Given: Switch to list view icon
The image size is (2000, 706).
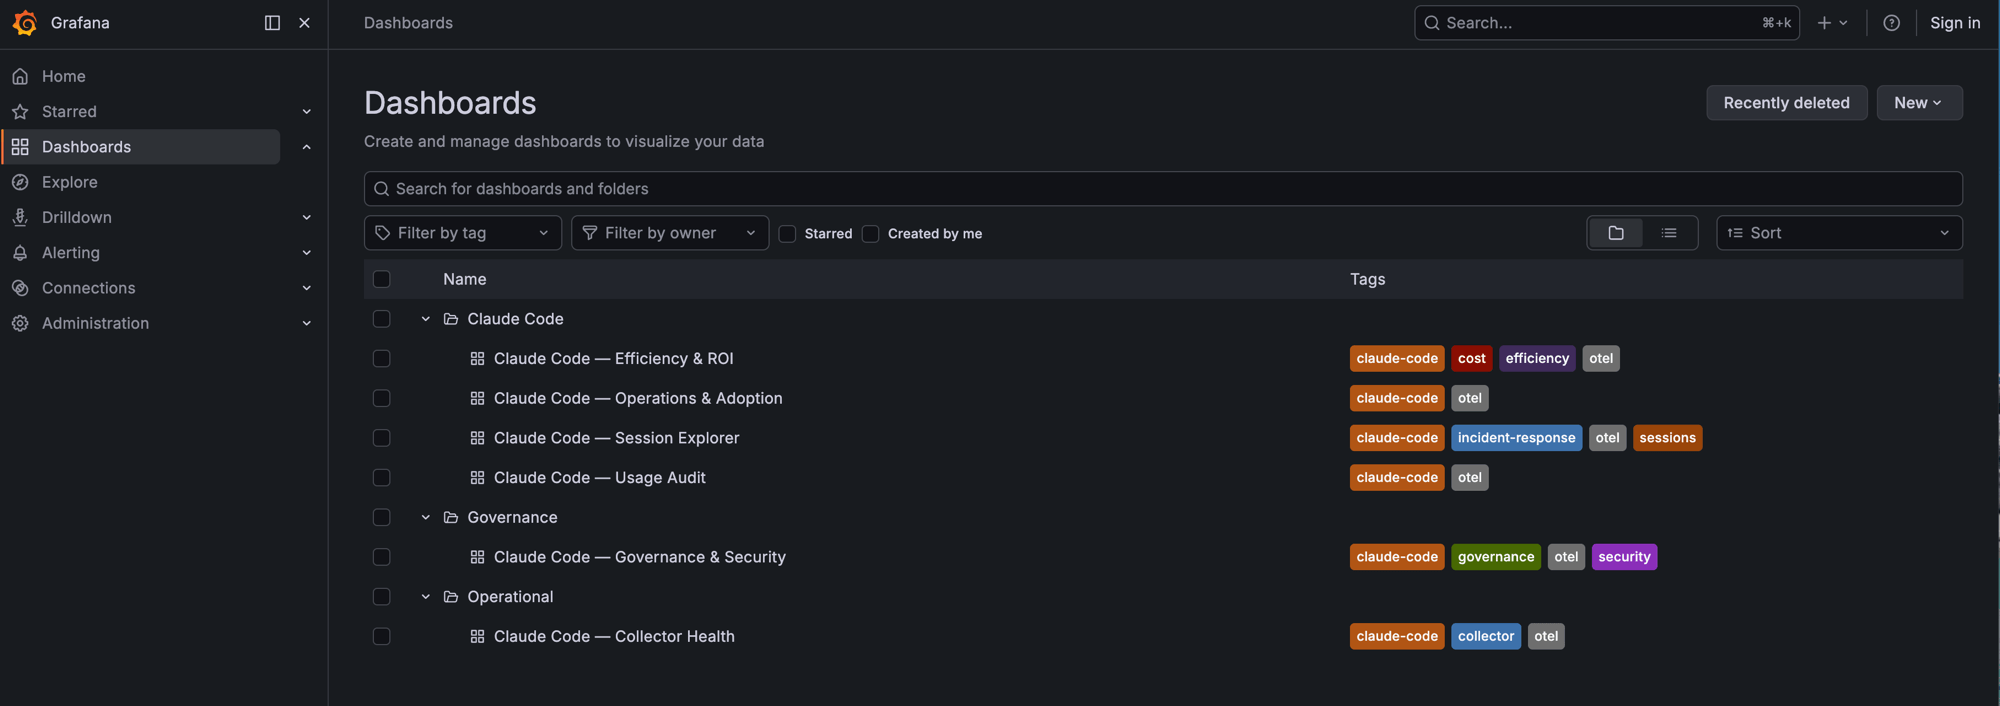Looking at the screenshot, I should [x=1669, y=233].
